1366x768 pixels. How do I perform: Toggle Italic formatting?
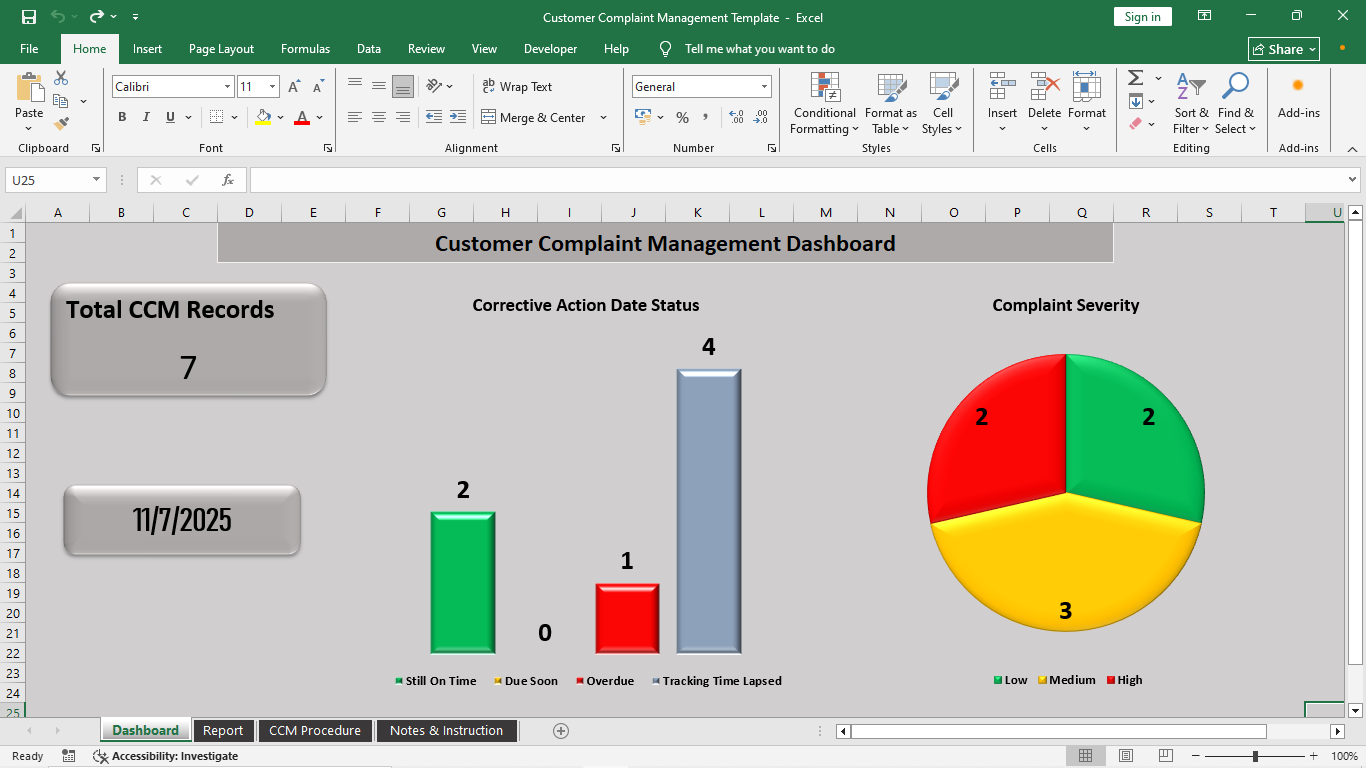click(x=146, y=117)
